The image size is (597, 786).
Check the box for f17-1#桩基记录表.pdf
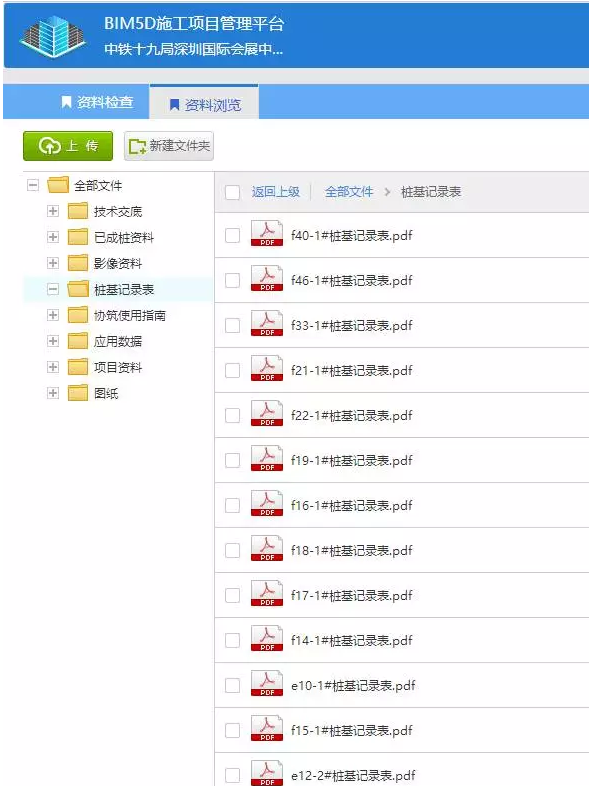click(x=232, y=596)
